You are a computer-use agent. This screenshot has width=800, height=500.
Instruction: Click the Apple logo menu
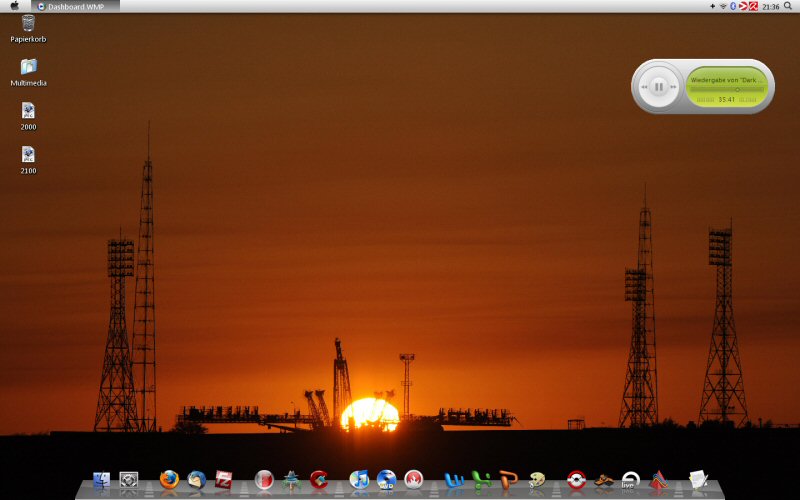click(x=14, y=6)
